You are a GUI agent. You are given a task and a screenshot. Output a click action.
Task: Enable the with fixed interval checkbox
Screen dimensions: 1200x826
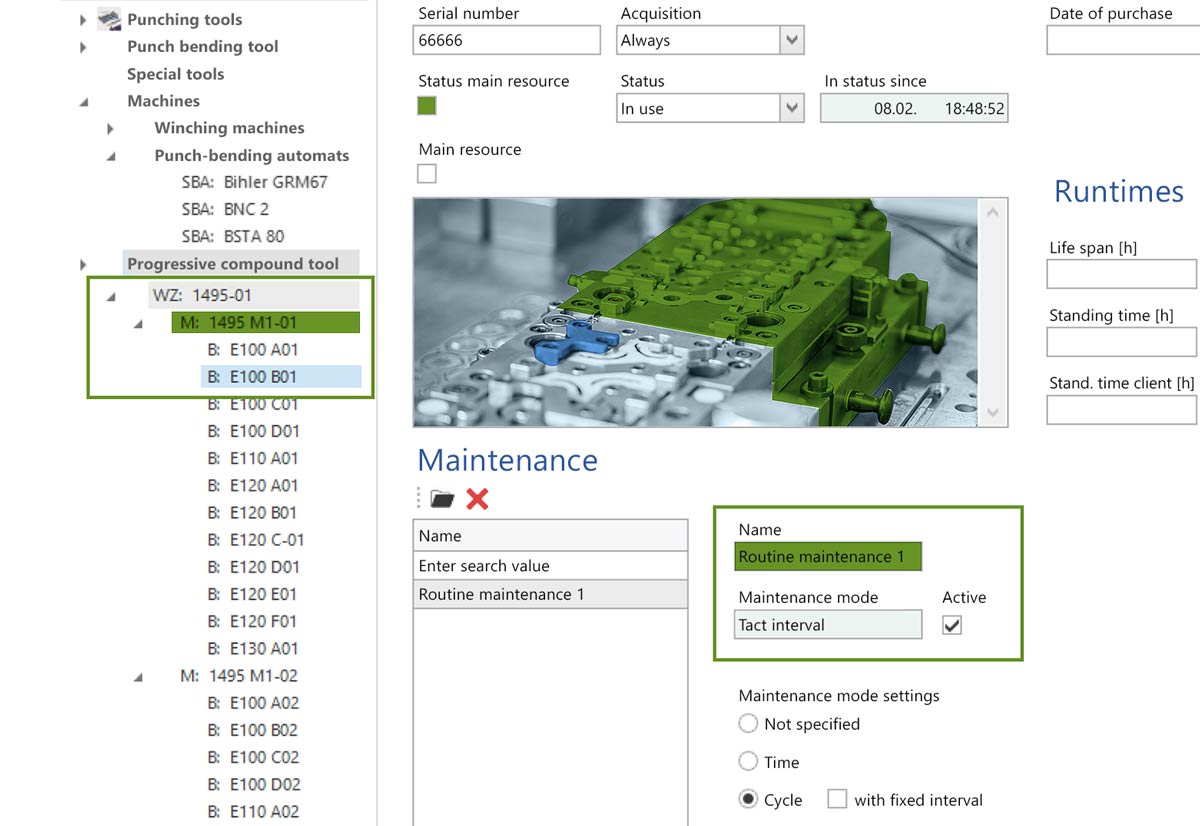coord(837,799)
